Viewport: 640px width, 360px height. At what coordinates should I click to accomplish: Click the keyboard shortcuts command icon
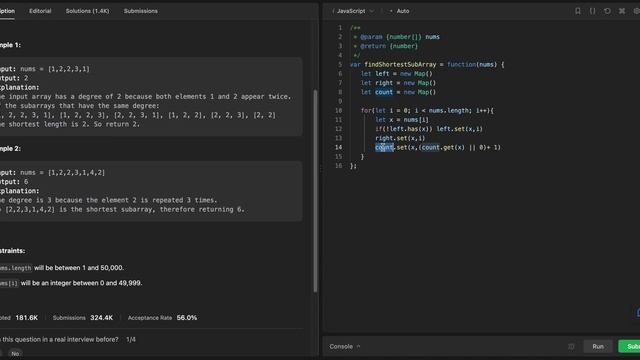point(622,11)
